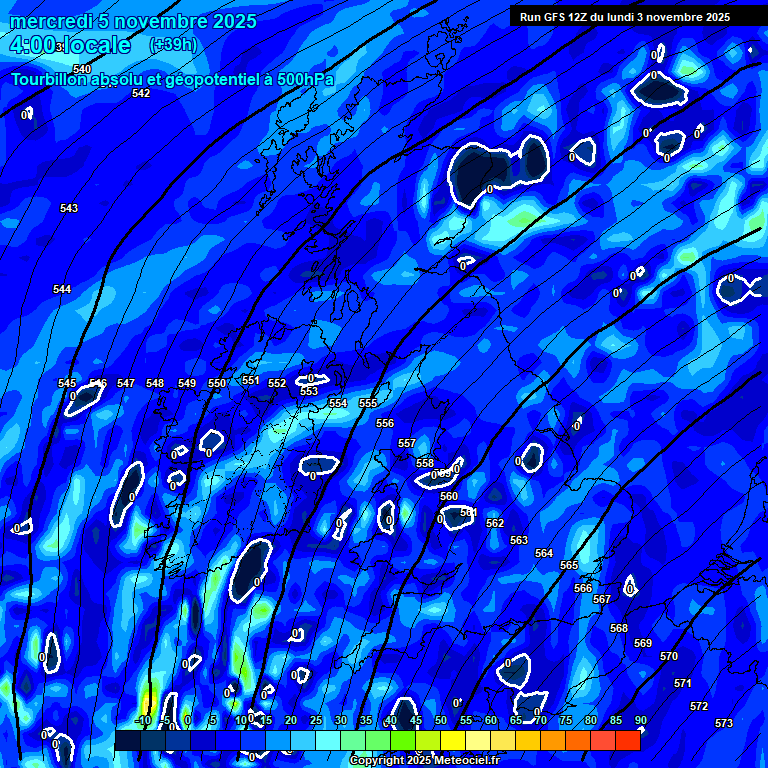Click the date title mercredi 5 novembre 2025

click(134, 21)
